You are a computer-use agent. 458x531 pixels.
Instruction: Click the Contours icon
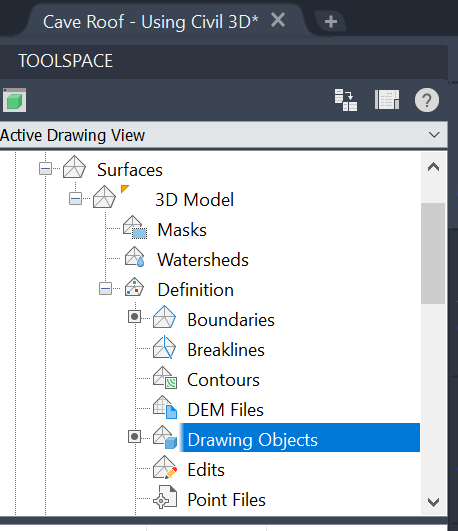pos(165,378)
